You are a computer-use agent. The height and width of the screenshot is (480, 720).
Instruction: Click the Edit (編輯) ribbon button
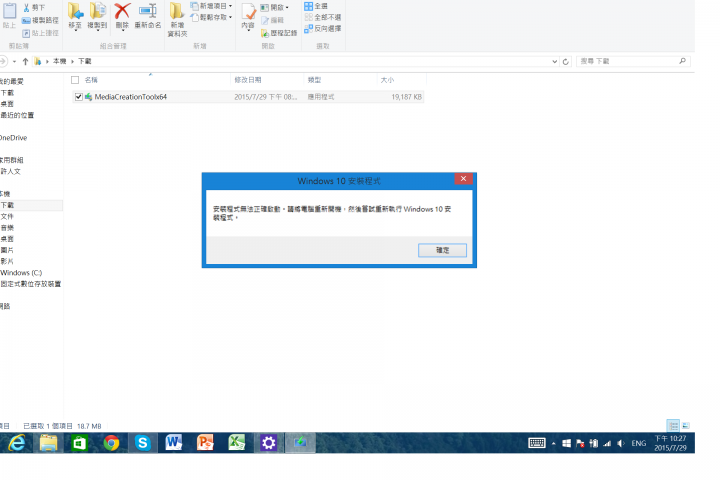coord(273,21)
